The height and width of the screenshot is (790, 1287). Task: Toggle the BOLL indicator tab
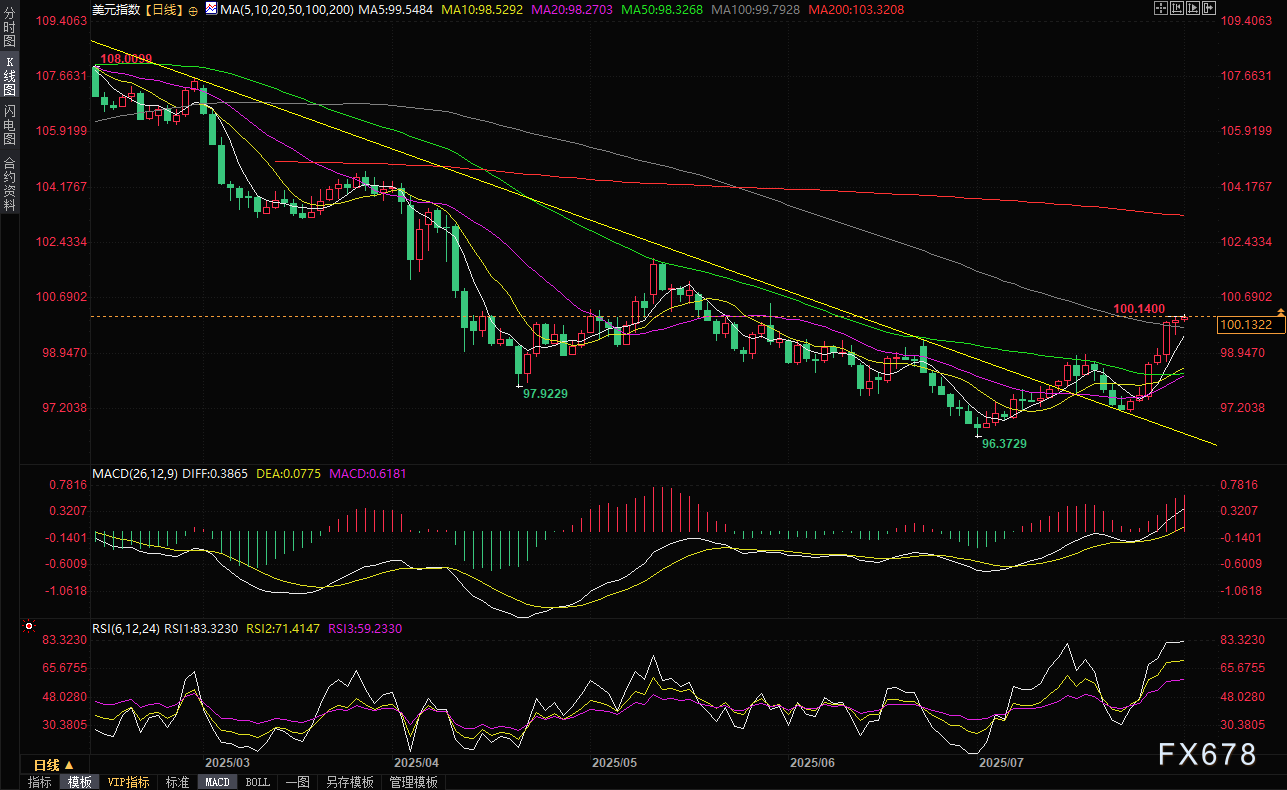click(x=257, y=782)
